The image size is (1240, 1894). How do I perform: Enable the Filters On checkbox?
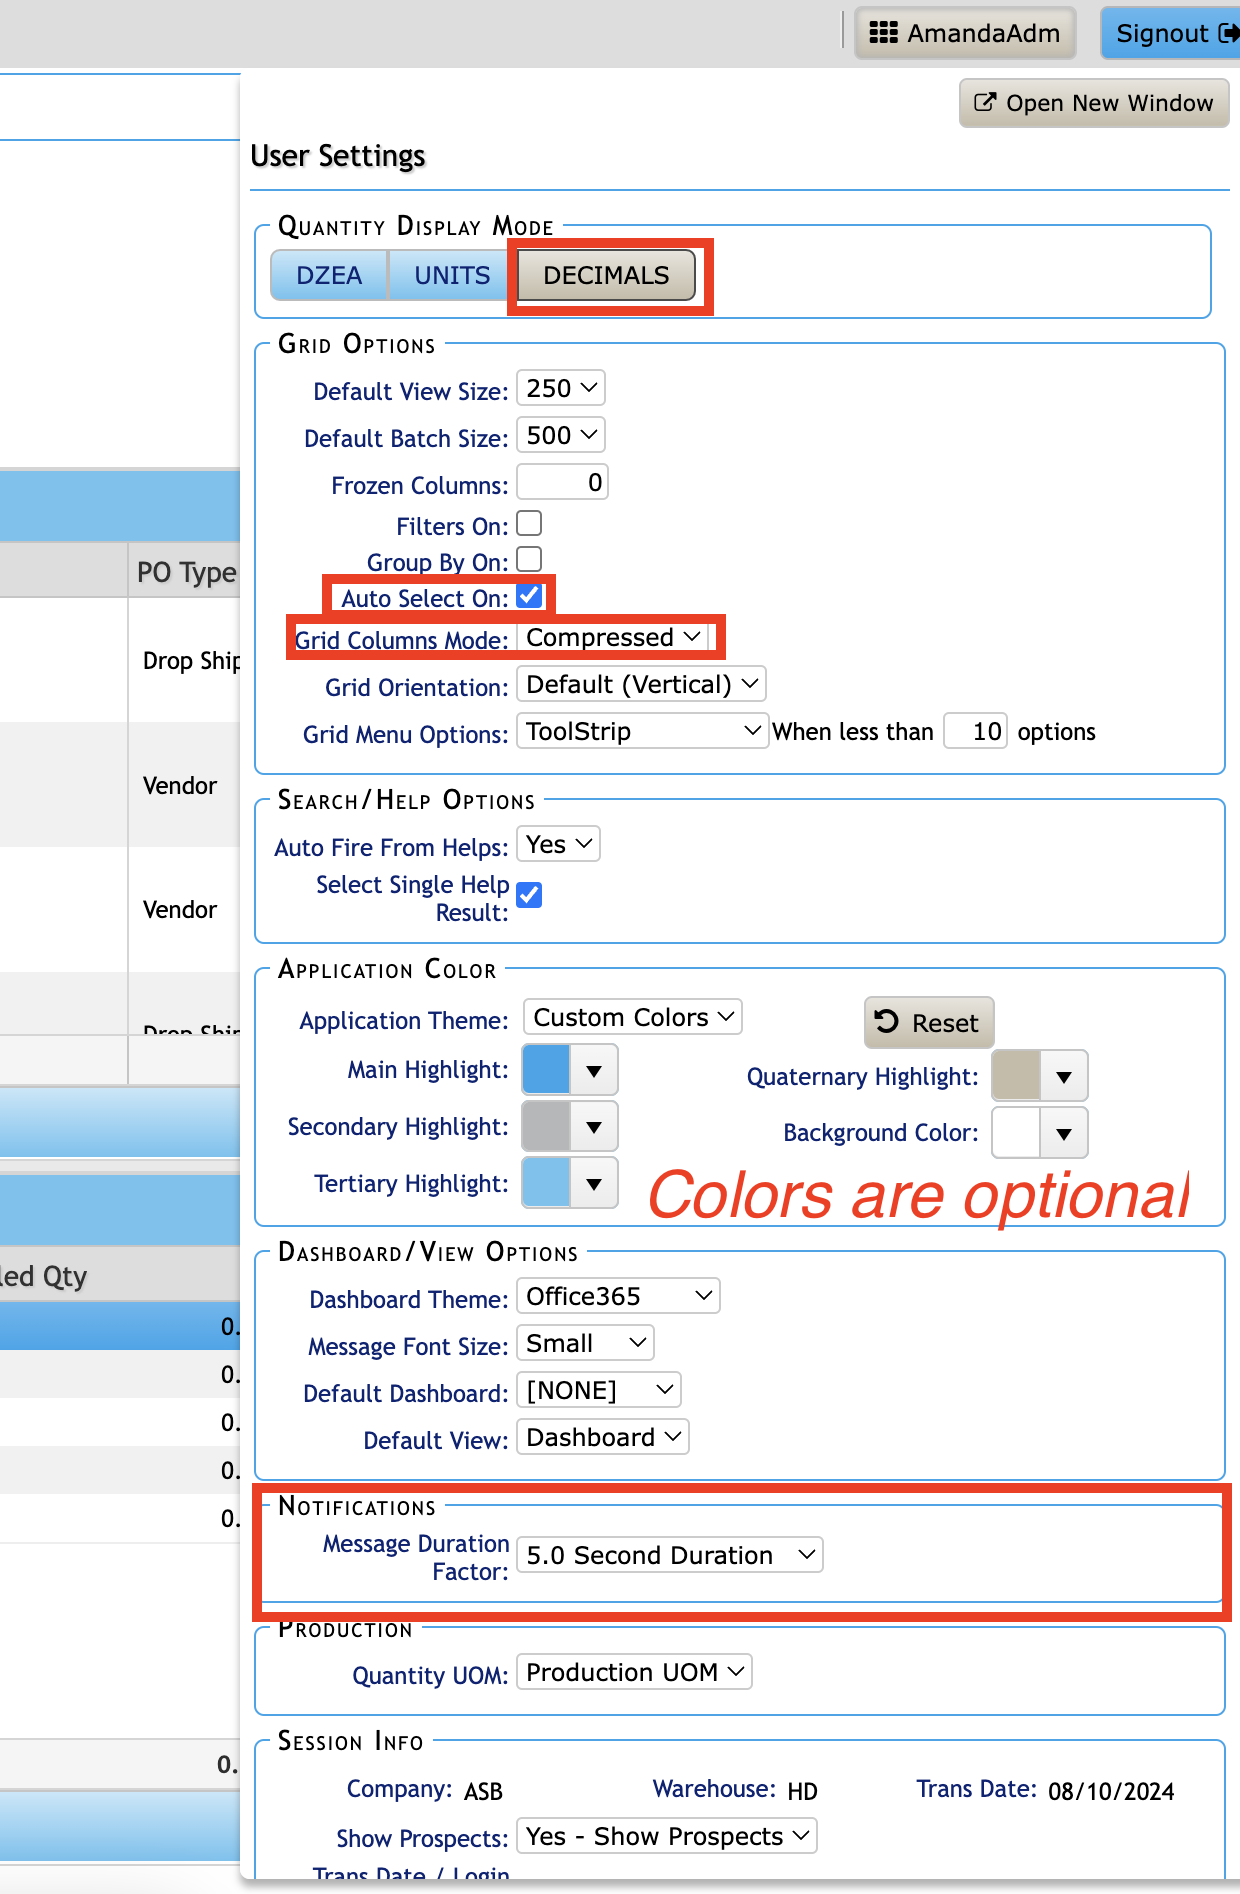pos(529,523)
